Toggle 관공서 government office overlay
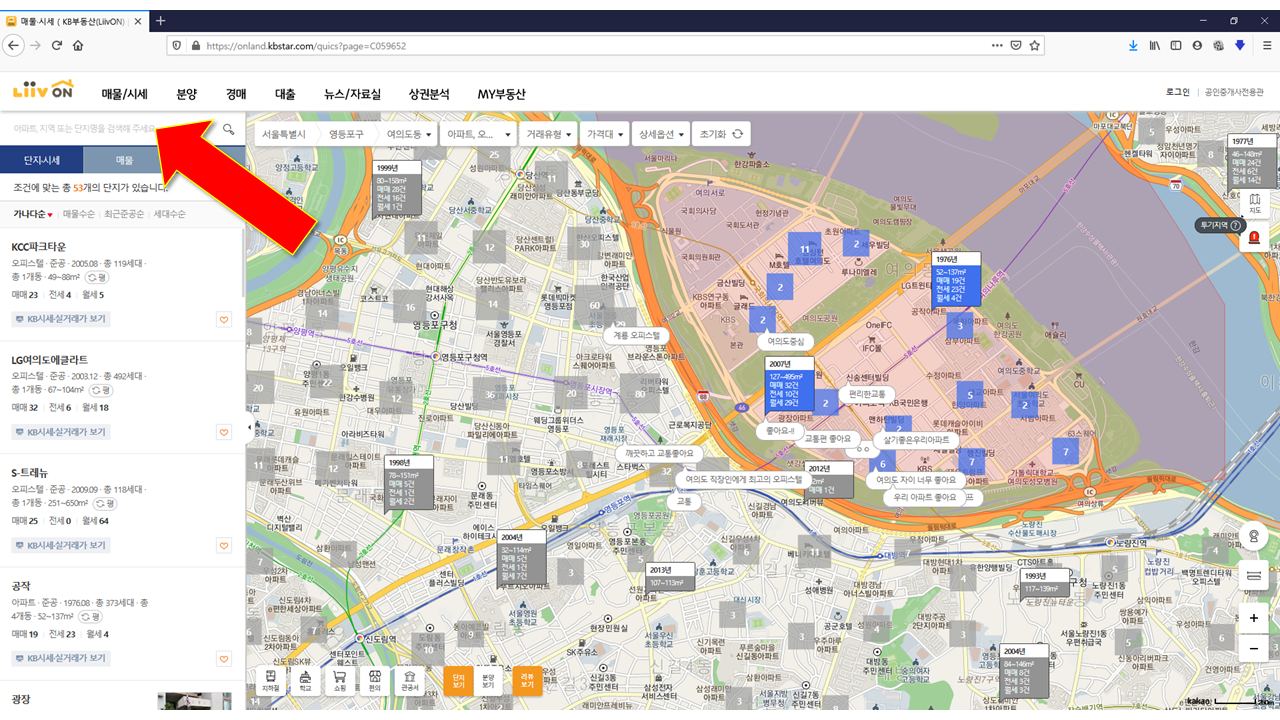The image size is (1280, 720). [409, 681]
